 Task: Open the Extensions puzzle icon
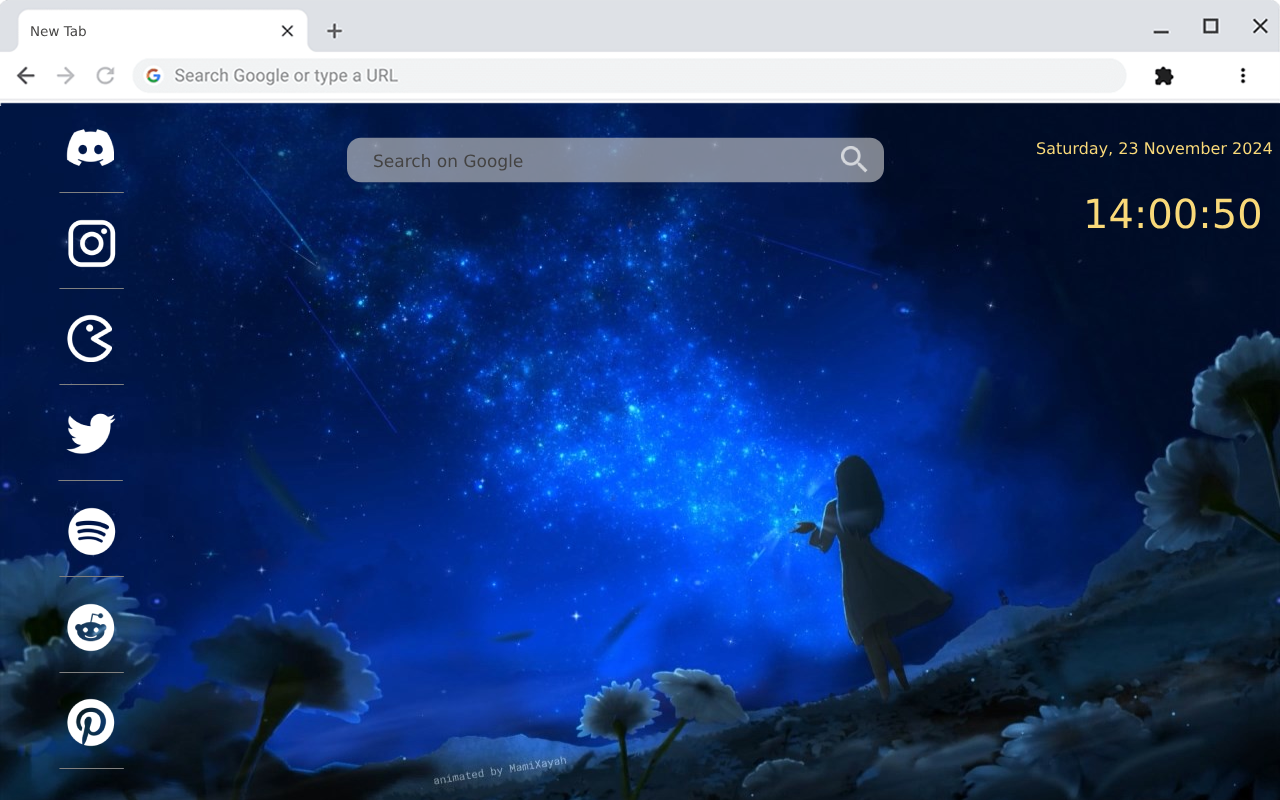[1164, 76]
